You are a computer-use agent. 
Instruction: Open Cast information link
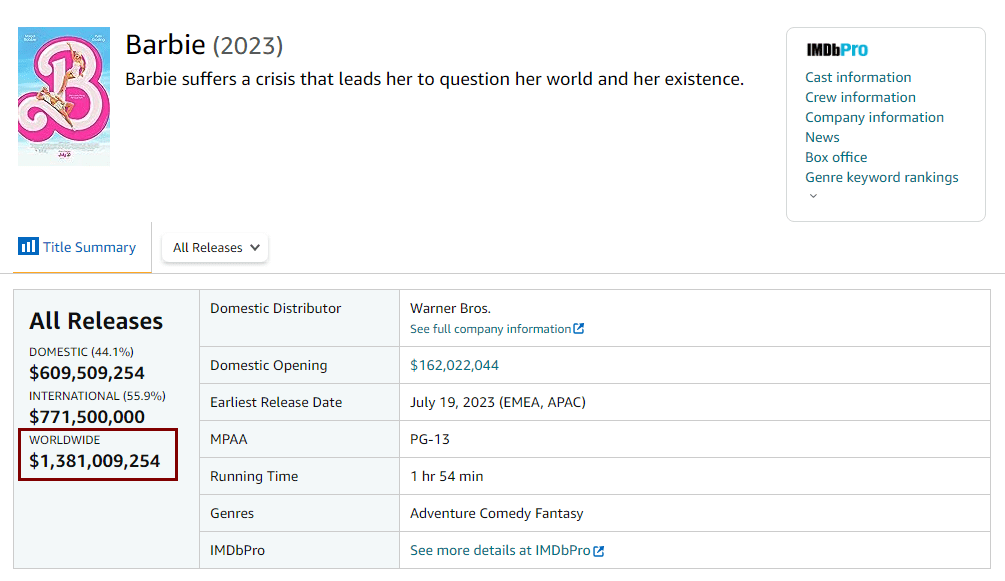pos(858,77)
